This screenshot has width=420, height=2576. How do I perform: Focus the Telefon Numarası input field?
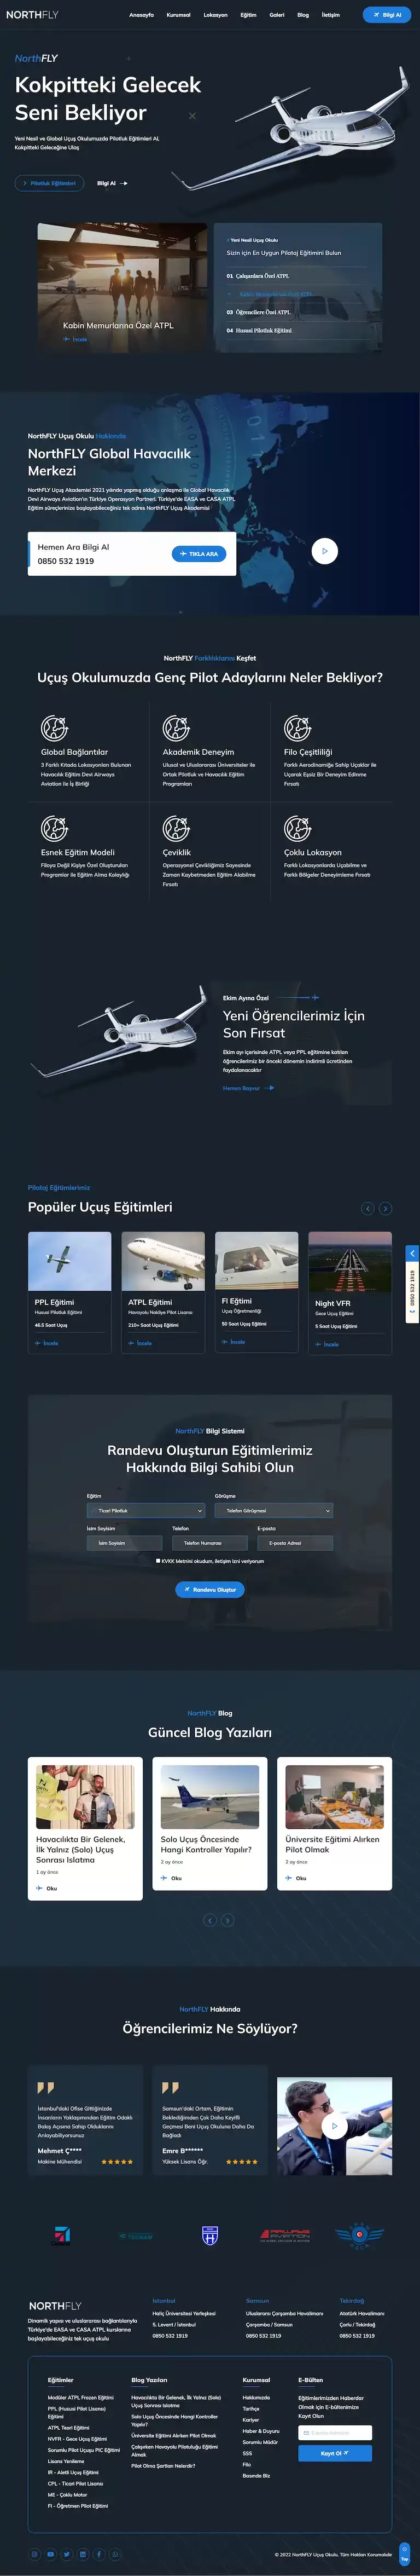click(209, 1543)
